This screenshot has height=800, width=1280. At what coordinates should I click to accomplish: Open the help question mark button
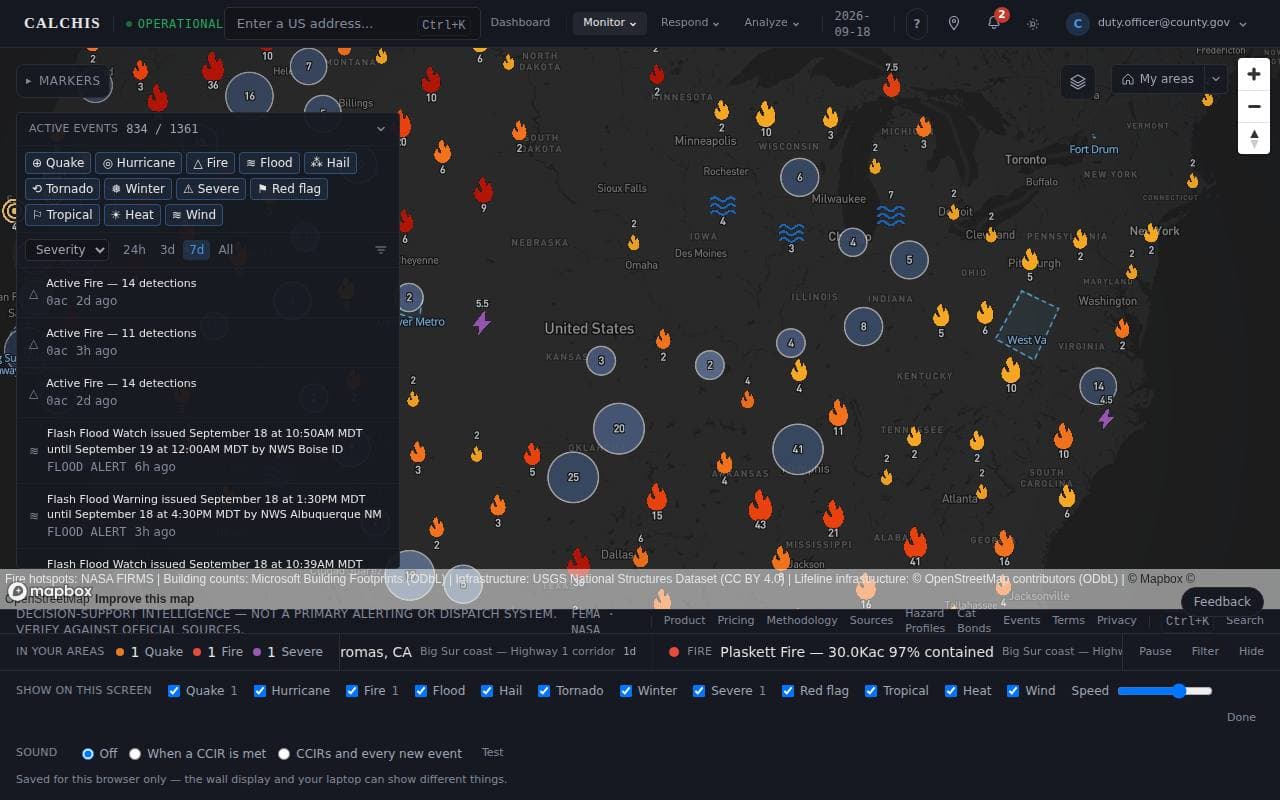click(x=916, y=23)
